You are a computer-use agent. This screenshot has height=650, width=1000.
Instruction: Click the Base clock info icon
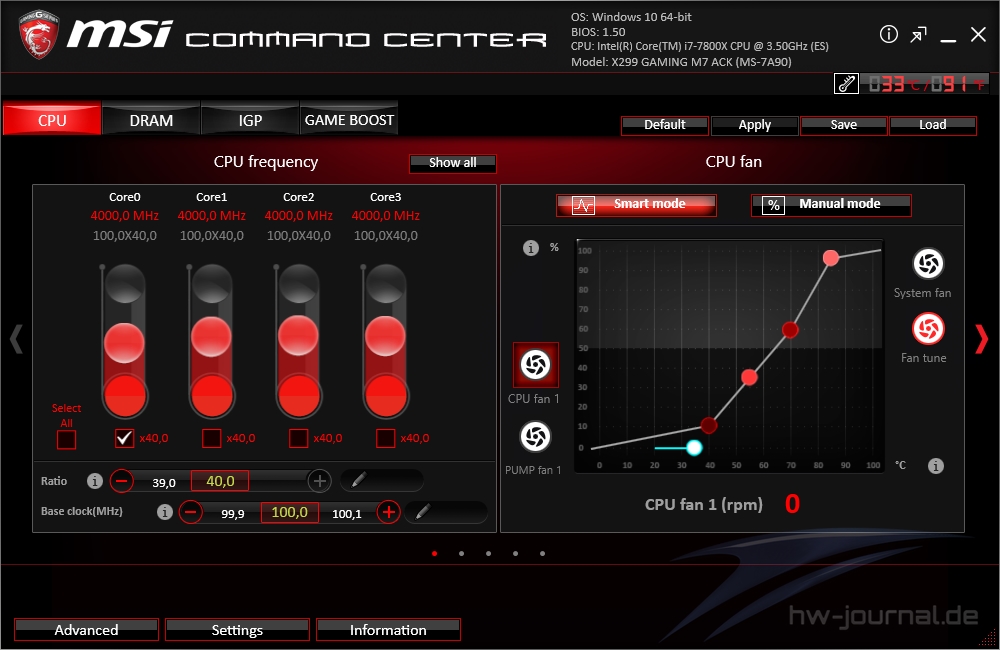pyautogui.click(x=165, y=512)
